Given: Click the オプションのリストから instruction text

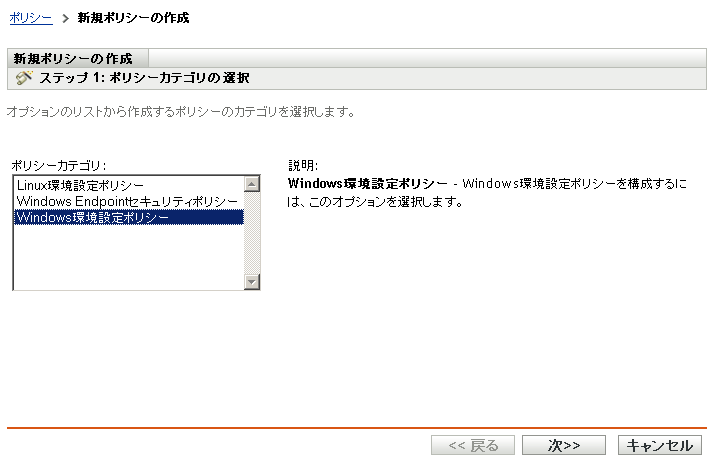Looking at the screenshot, I should pyautogui.click(x=181, y=112).
